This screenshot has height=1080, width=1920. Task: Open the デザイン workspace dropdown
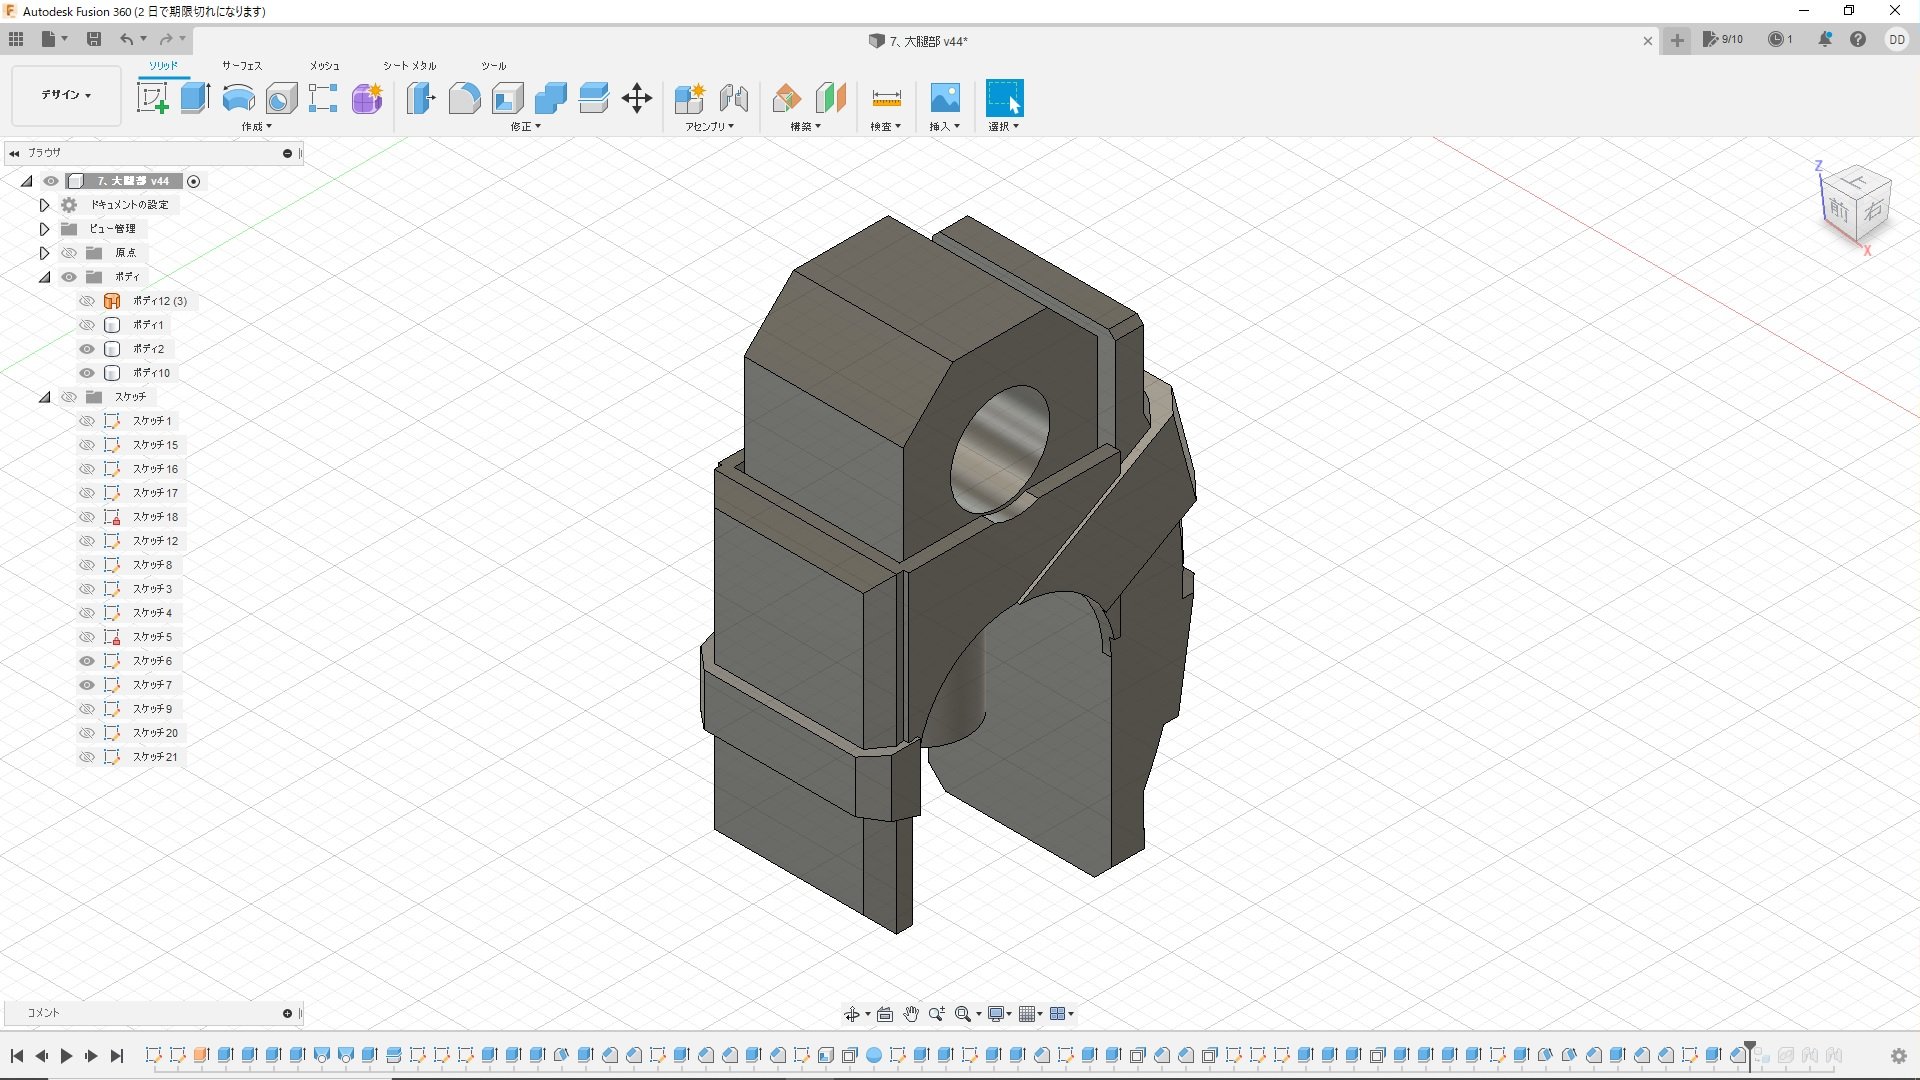pos(66,95)
